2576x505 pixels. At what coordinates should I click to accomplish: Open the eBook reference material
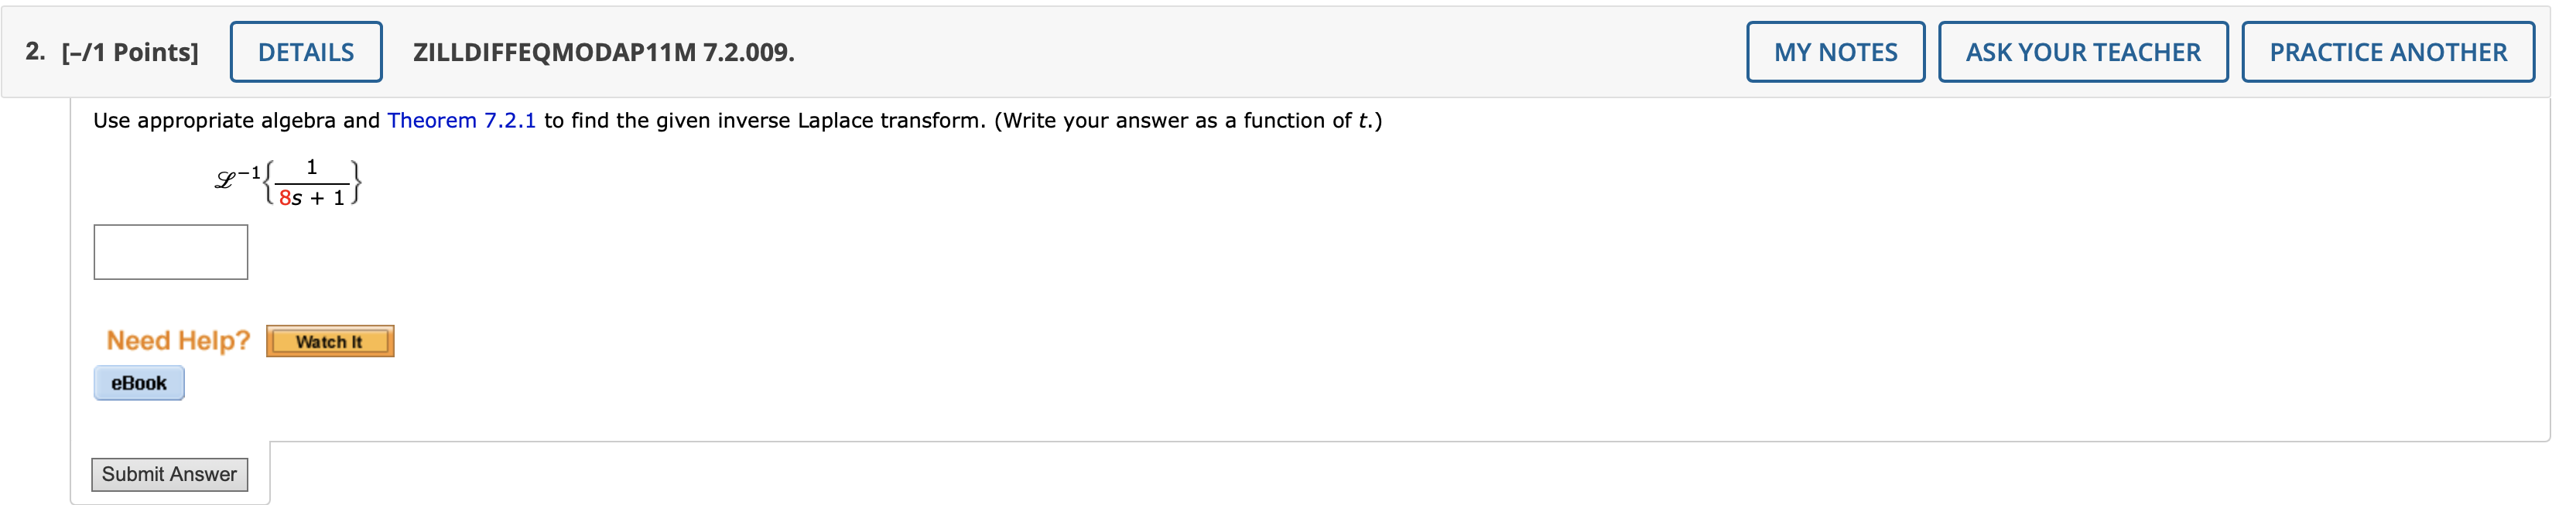(x=139, y=382)
